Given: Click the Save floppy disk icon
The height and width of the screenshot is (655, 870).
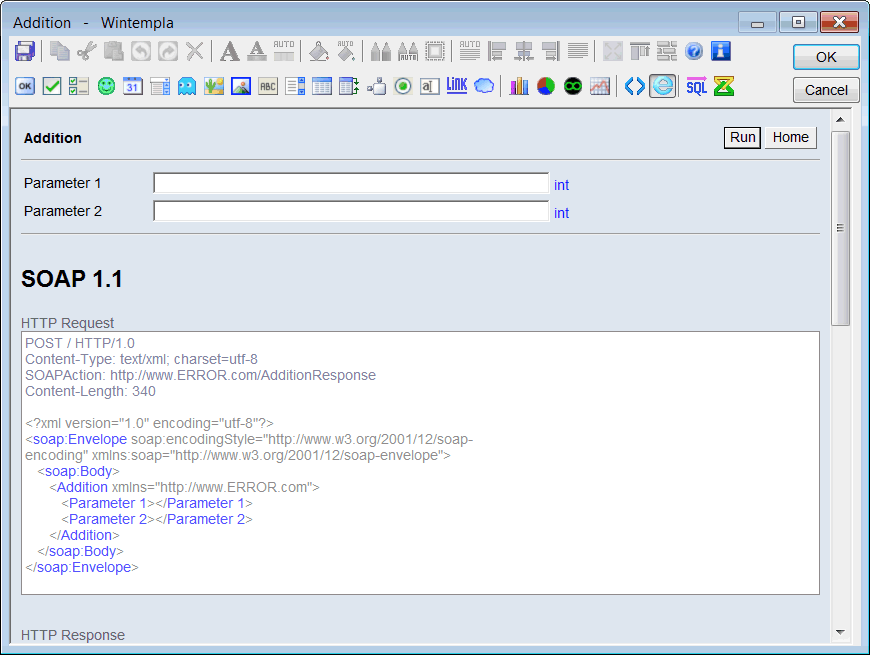Looking at the screenshot, I should coord(25,52).
